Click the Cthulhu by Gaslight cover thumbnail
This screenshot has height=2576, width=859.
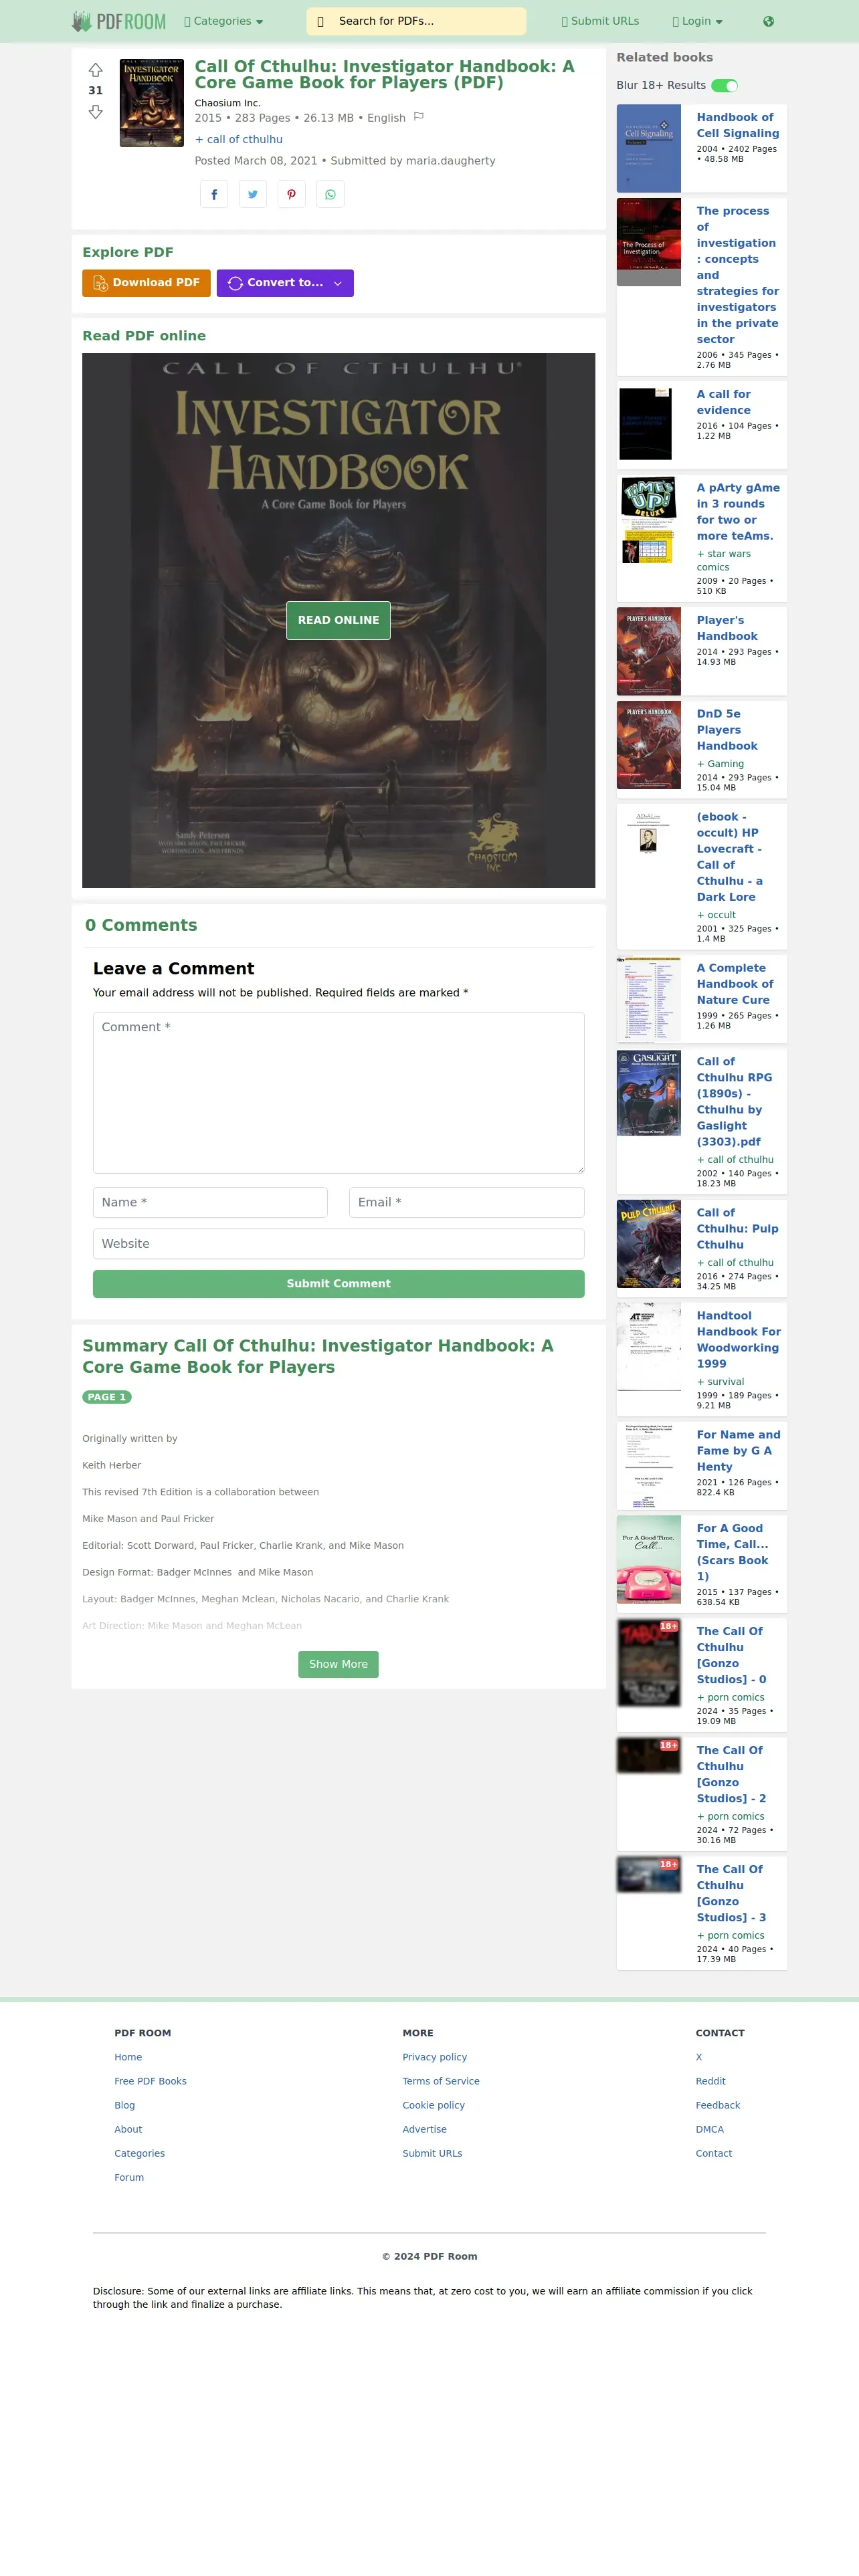click(x=649, y=1092)
